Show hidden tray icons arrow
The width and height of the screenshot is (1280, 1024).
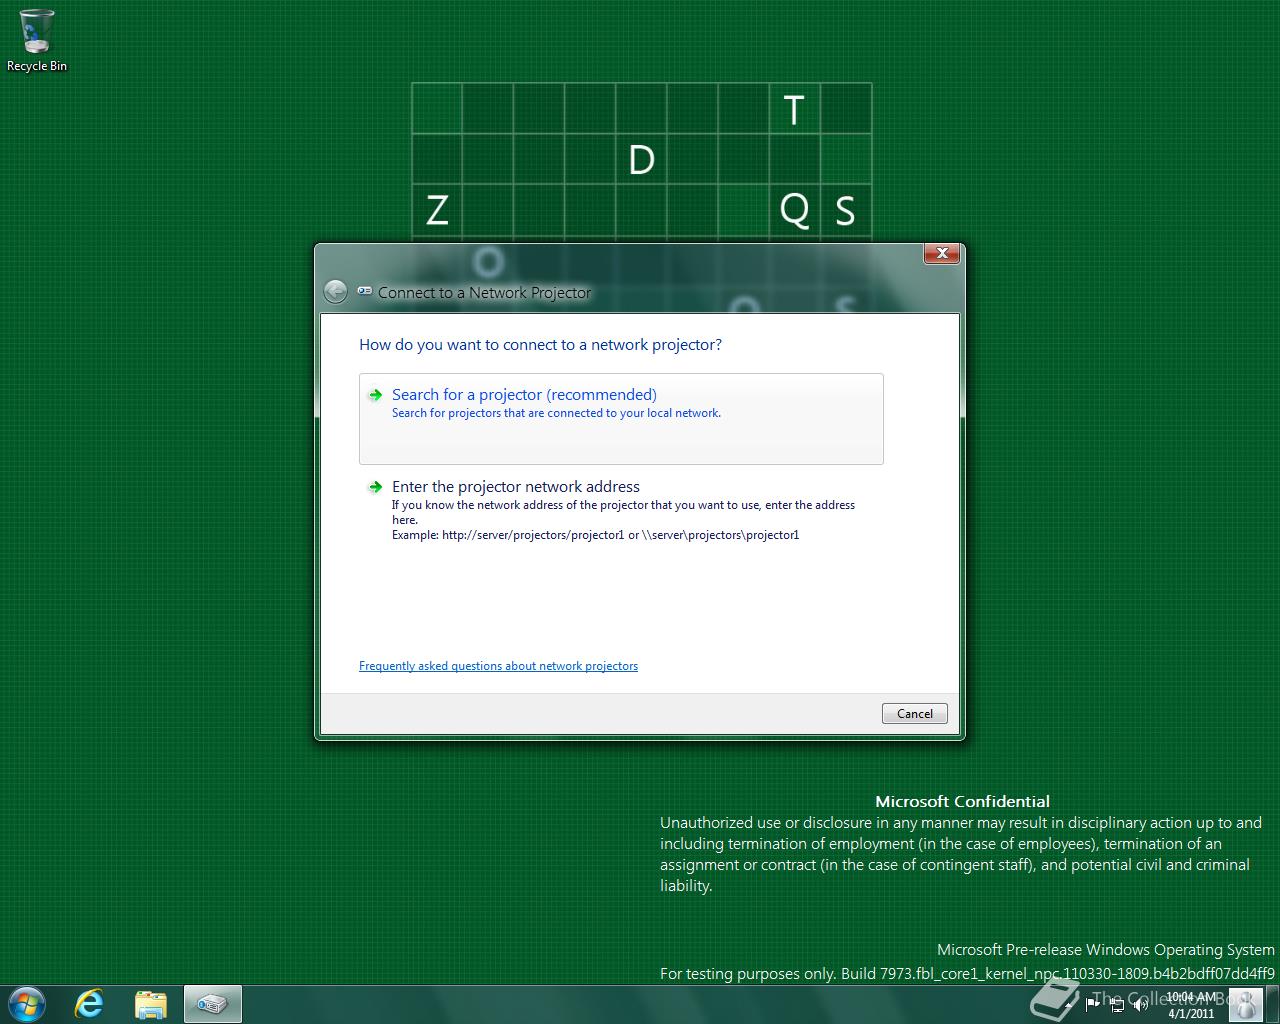(1068, 1004)
